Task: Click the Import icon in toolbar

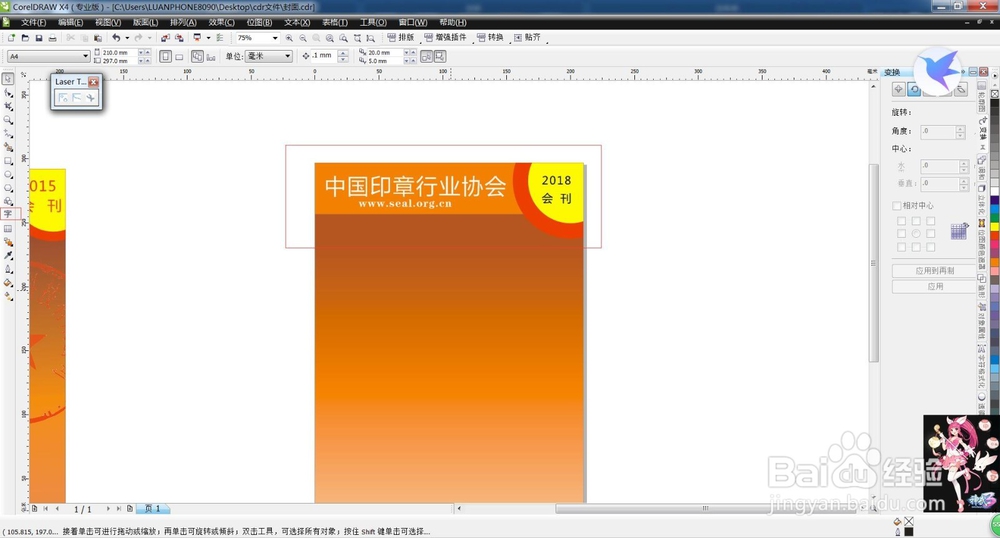Action: click(x=165, y=38)
